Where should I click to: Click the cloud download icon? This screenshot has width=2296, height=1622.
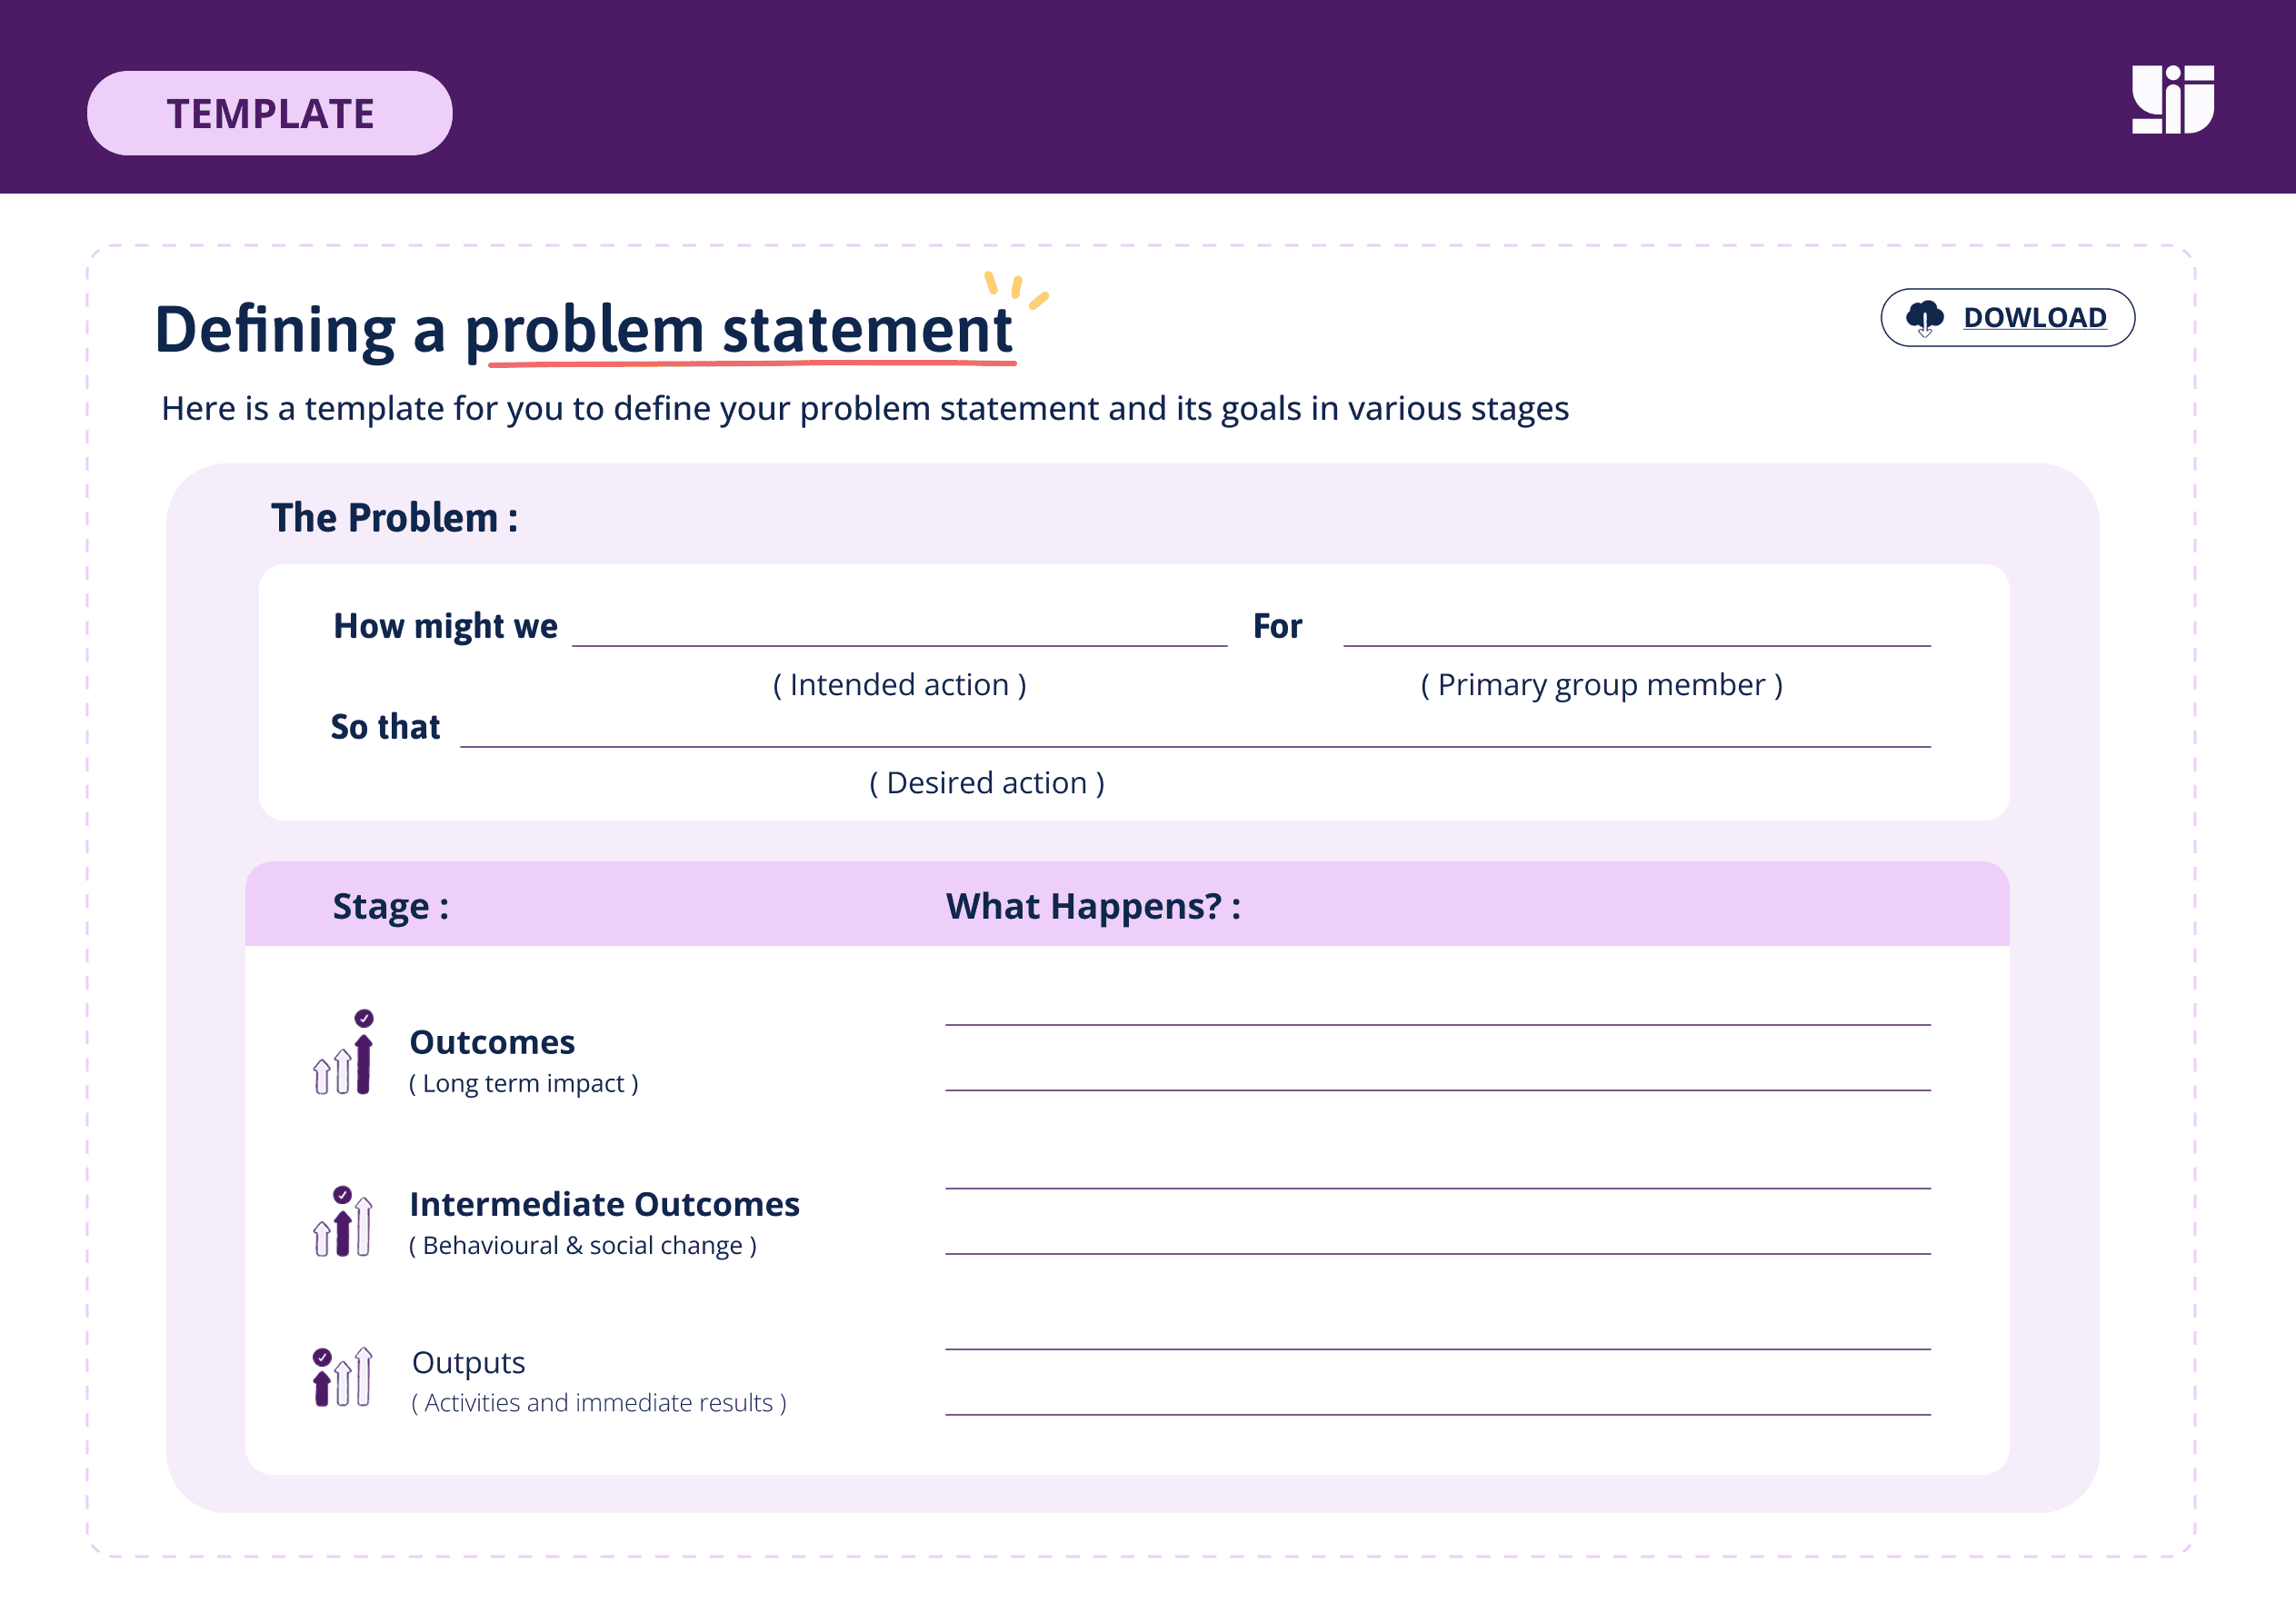1924,318
